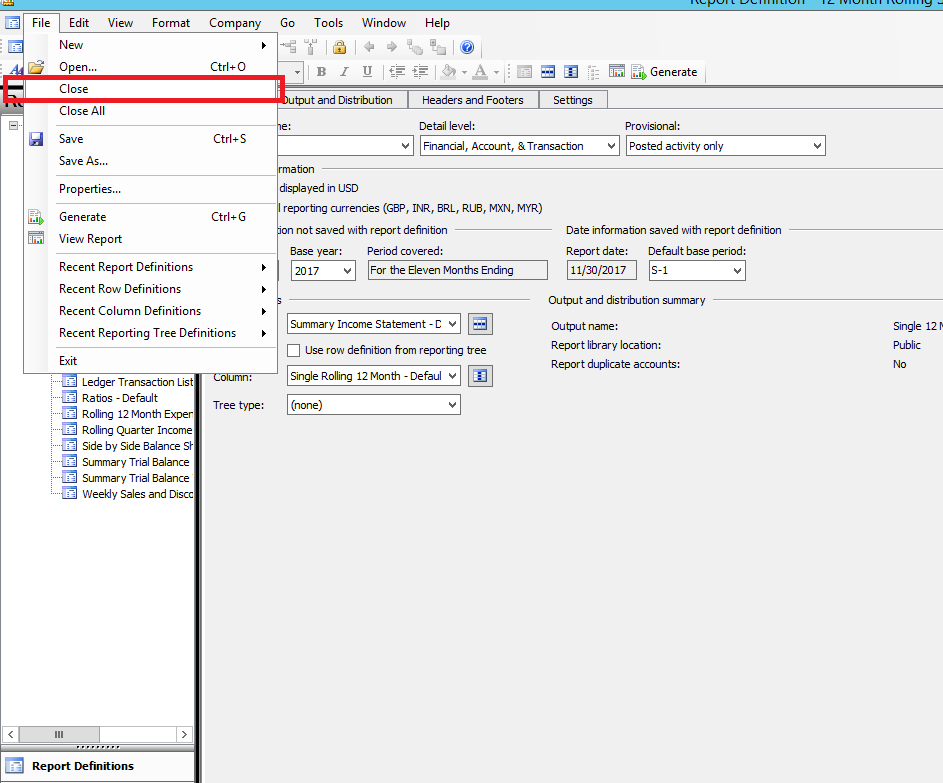Click the browse button beside Single Rolling 12 Month
Viewport: 943px width, 783px height.
pyautogui.click(x=481, y=375)
